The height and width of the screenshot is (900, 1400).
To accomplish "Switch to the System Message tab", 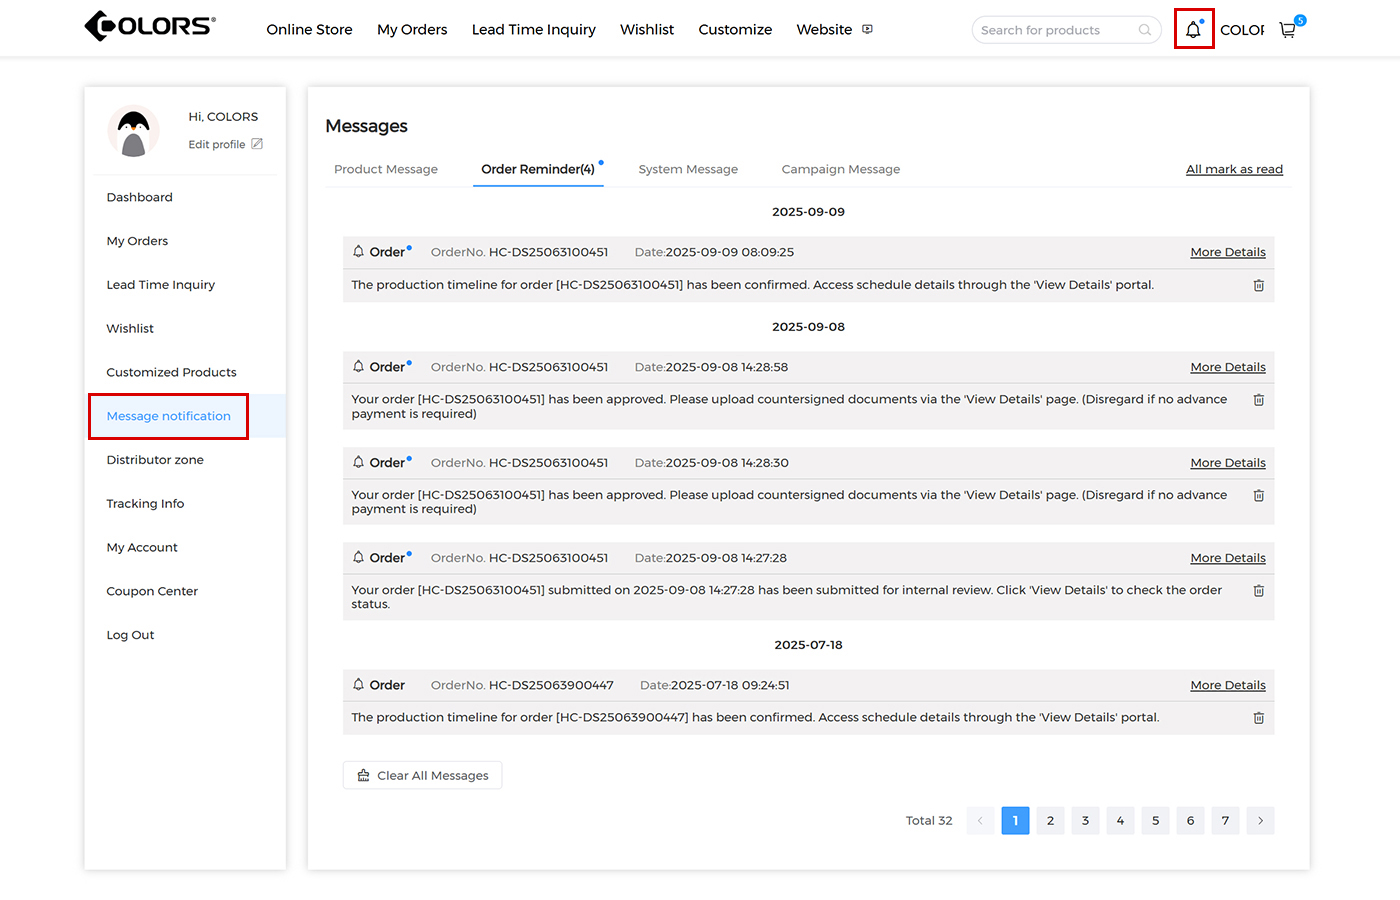I will pos(688,169).
